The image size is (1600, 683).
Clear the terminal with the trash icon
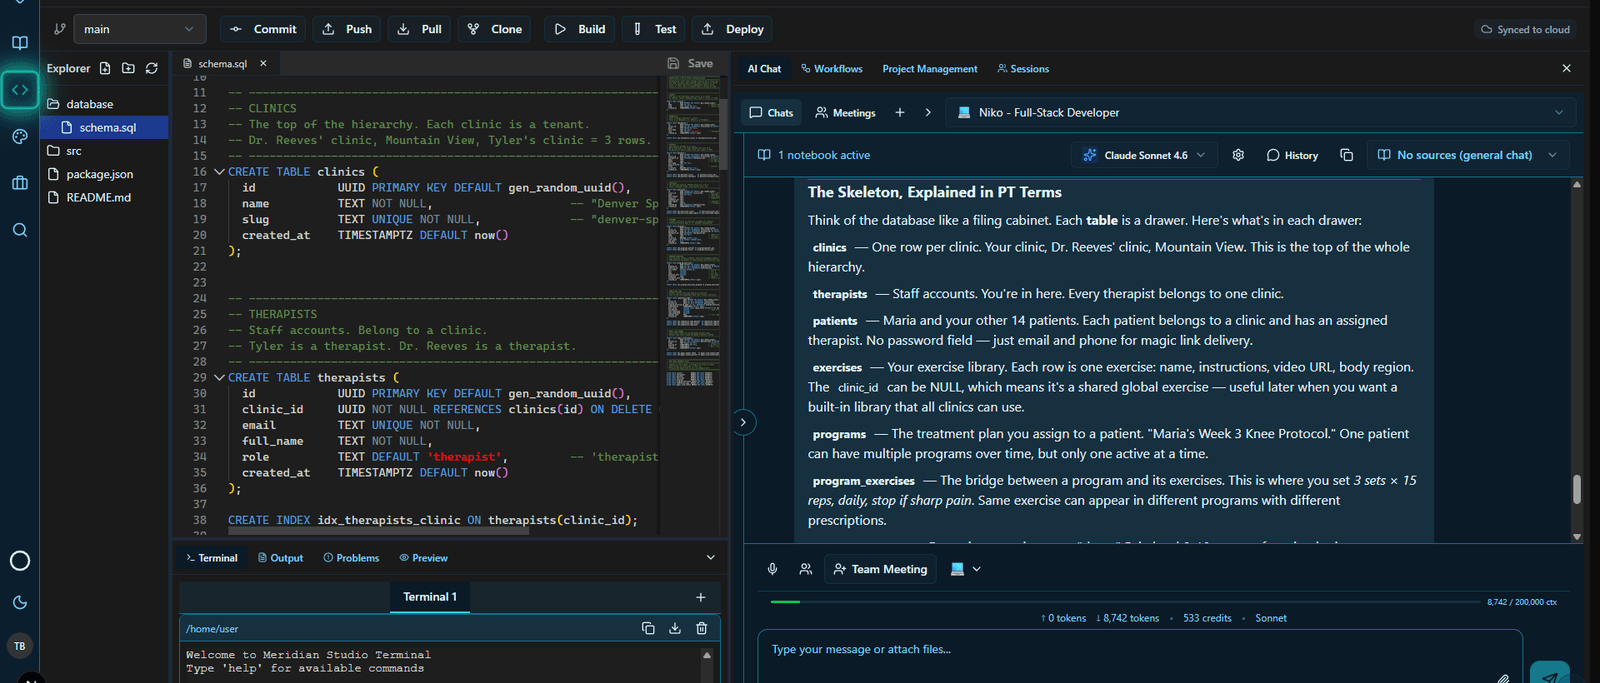point(701,628)
